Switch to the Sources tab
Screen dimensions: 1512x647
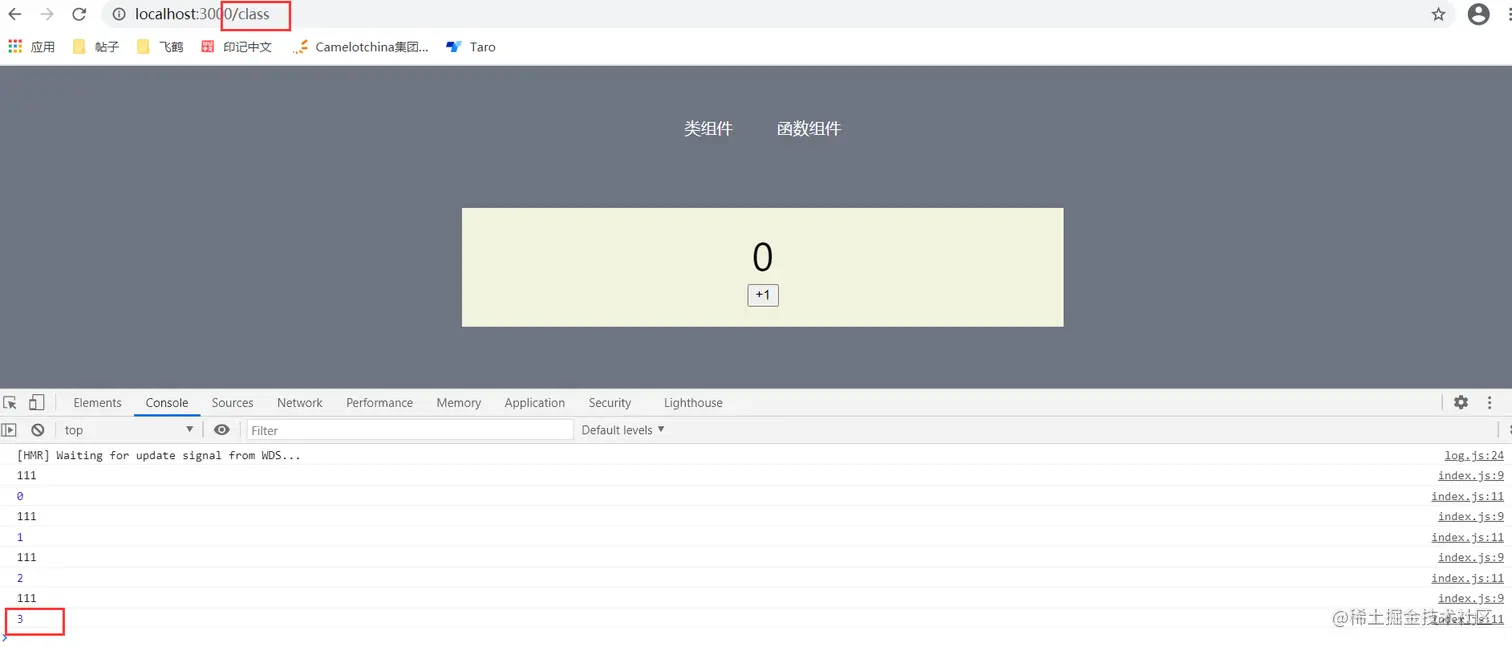[232, 403]
